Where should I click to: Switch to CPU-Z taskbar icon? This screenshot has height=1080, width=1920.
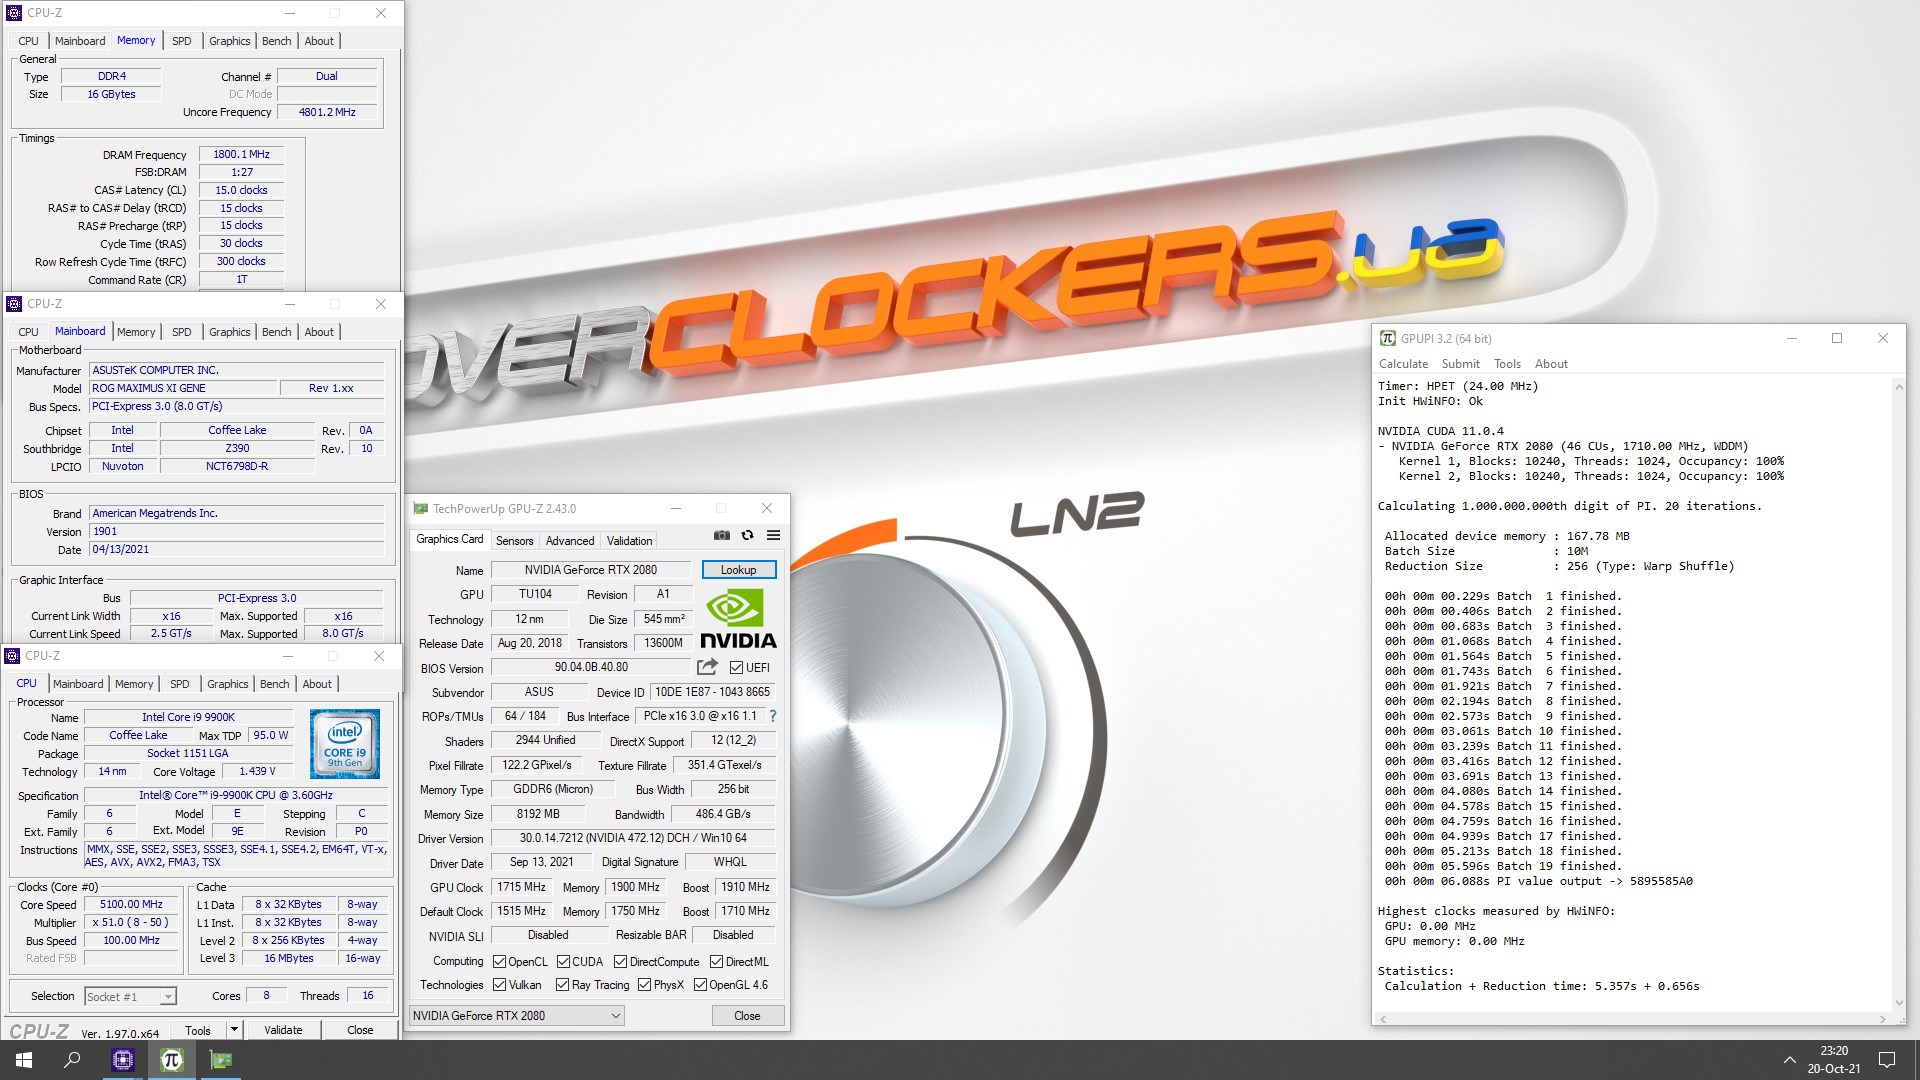tap(123, 1060)
